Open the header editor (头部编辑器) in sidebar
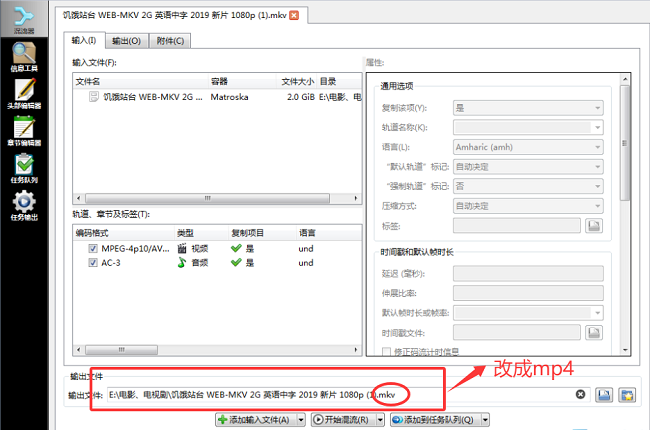The image size is (650, 430). (24, 94)
